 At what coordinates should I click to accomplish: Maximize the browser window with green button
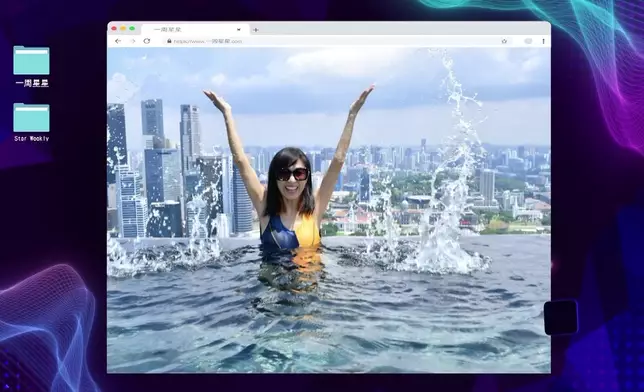pos(132,29)
